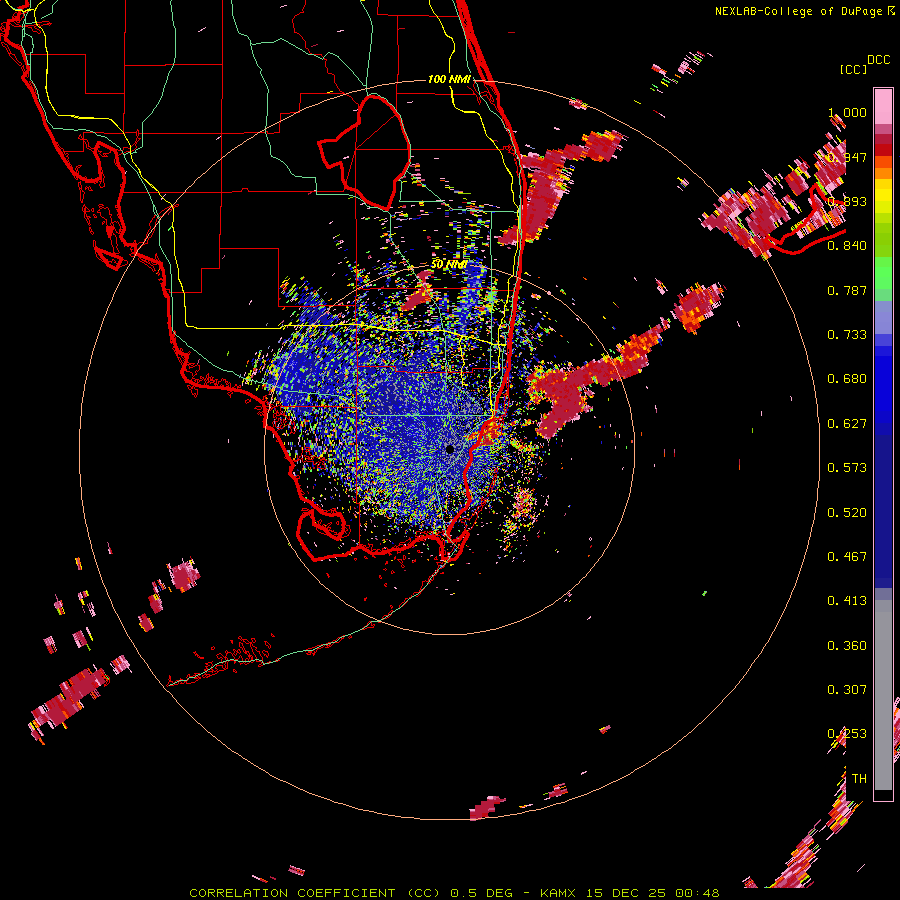
Task: Select the 1.000 value on the legend
Action: (847, 112)
